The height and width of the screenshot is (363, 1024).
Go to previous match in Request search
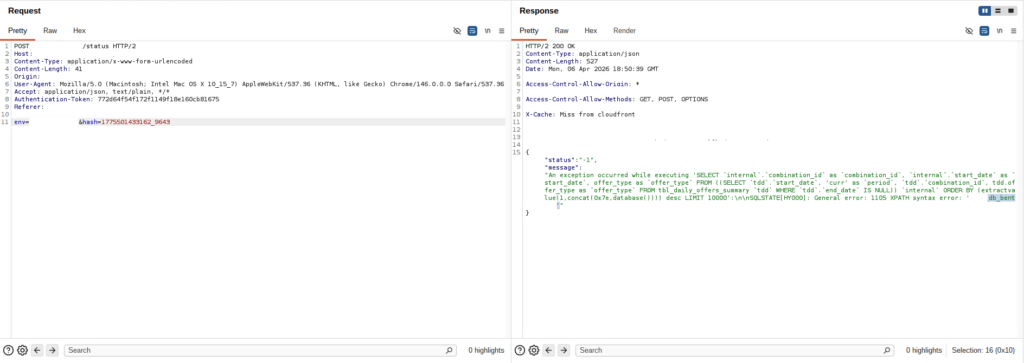[x=37, y=350]
